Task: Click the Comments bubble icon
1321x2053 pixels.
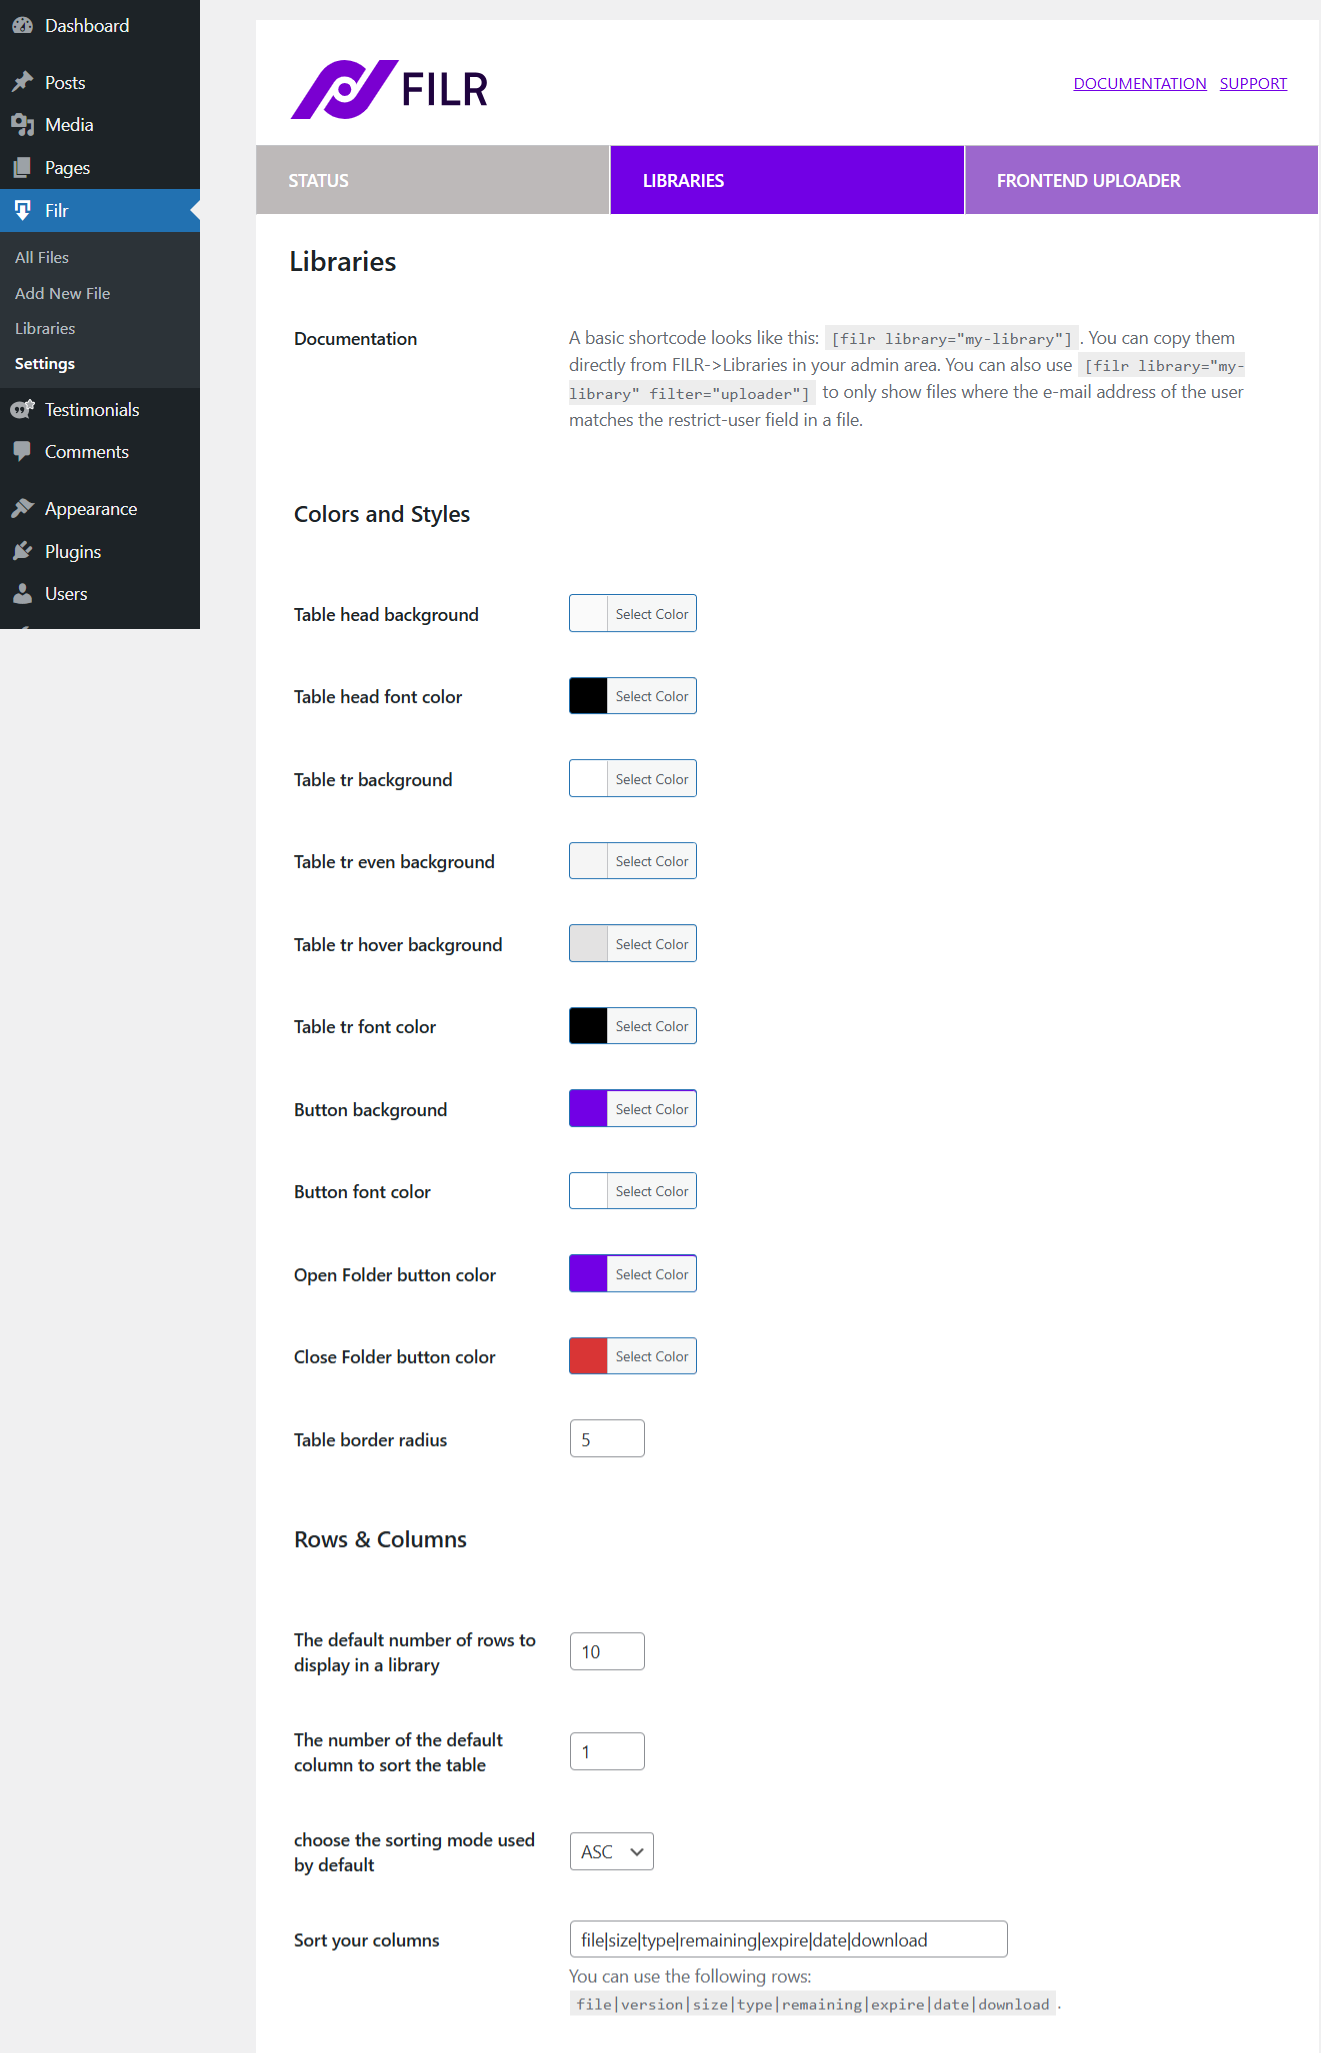Action: [x=23, y=451]
